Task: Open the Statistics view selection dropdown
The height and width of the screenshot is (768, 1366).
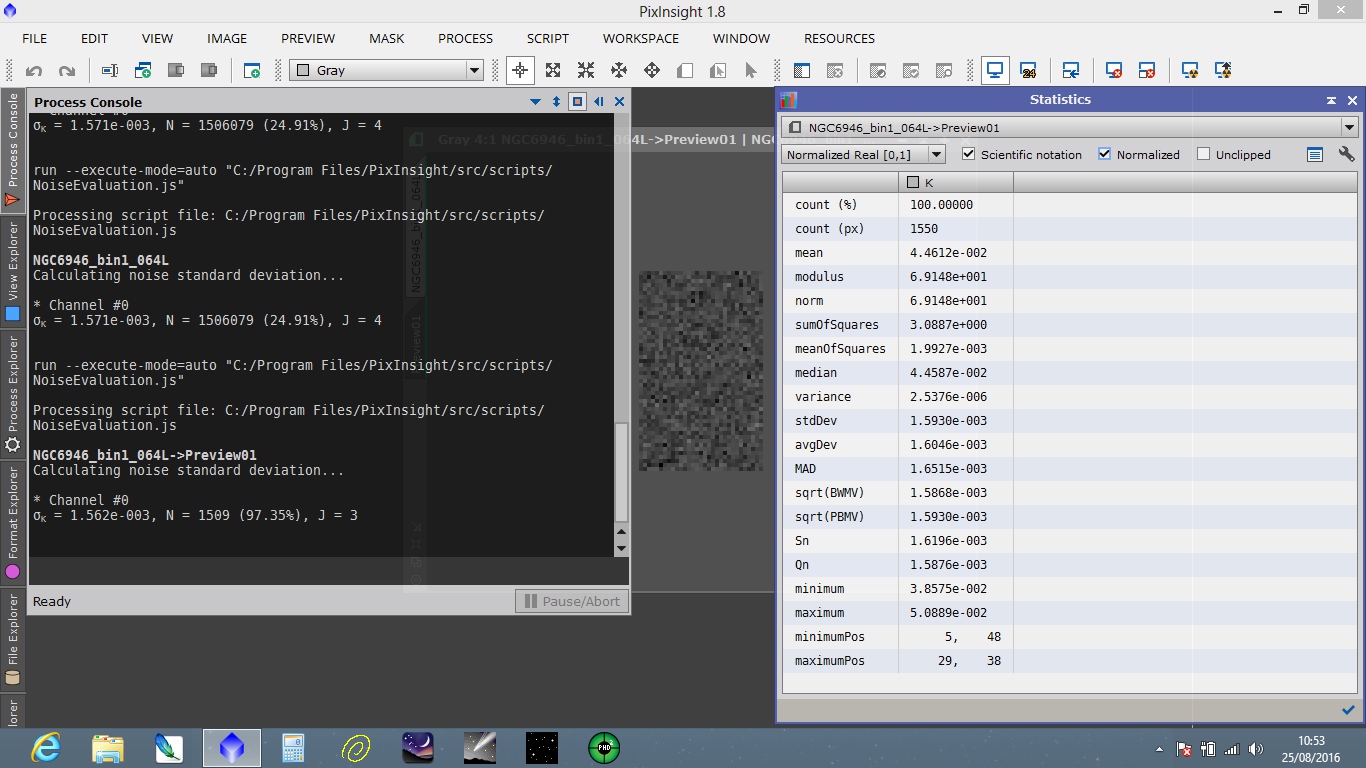Action: [1069, 127]
